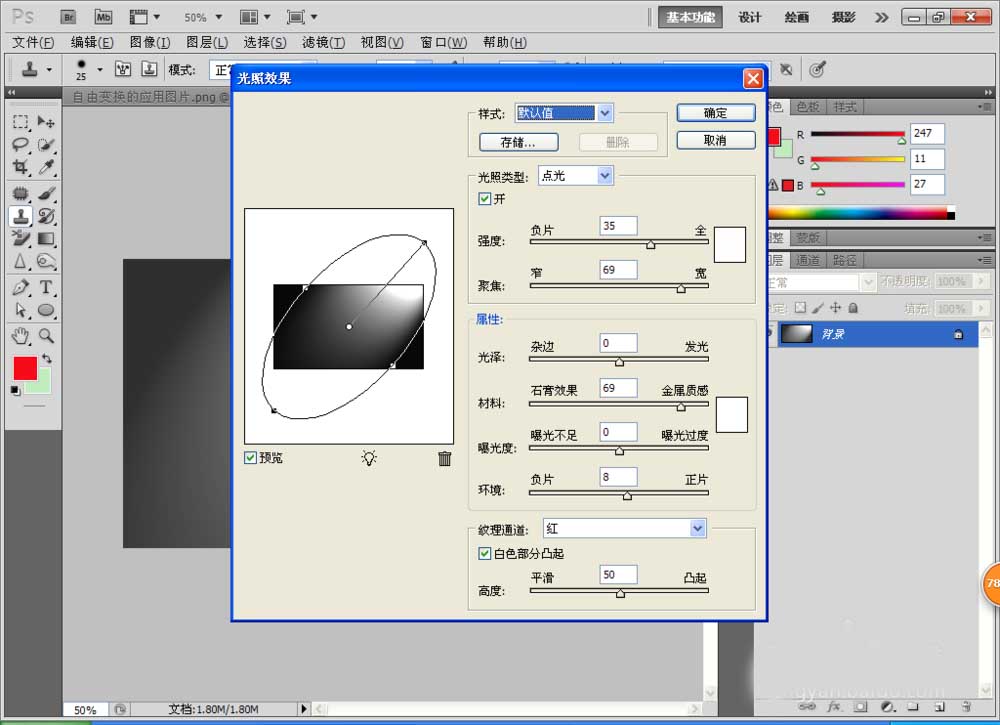1000x725 pixels.
Task: Select the Lasso tool
Action: click(x=20, y=145)
